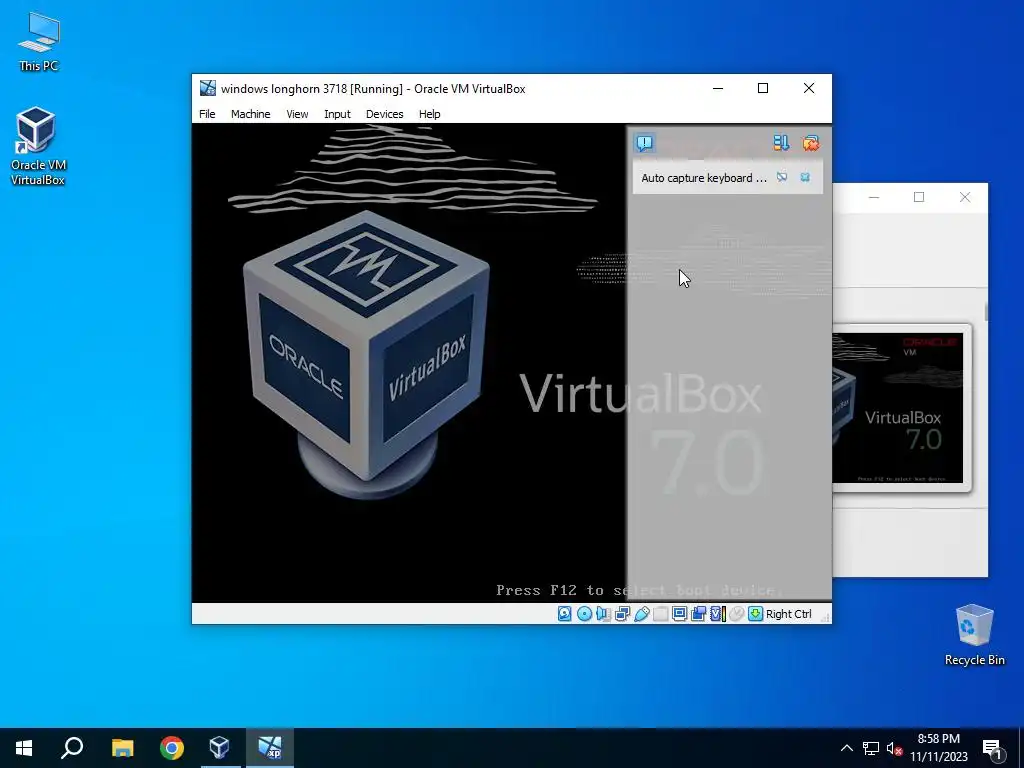Open the Input menu
Image resolution: width=1024 pixels, height=768 pixels.
[x=337, y=114]
